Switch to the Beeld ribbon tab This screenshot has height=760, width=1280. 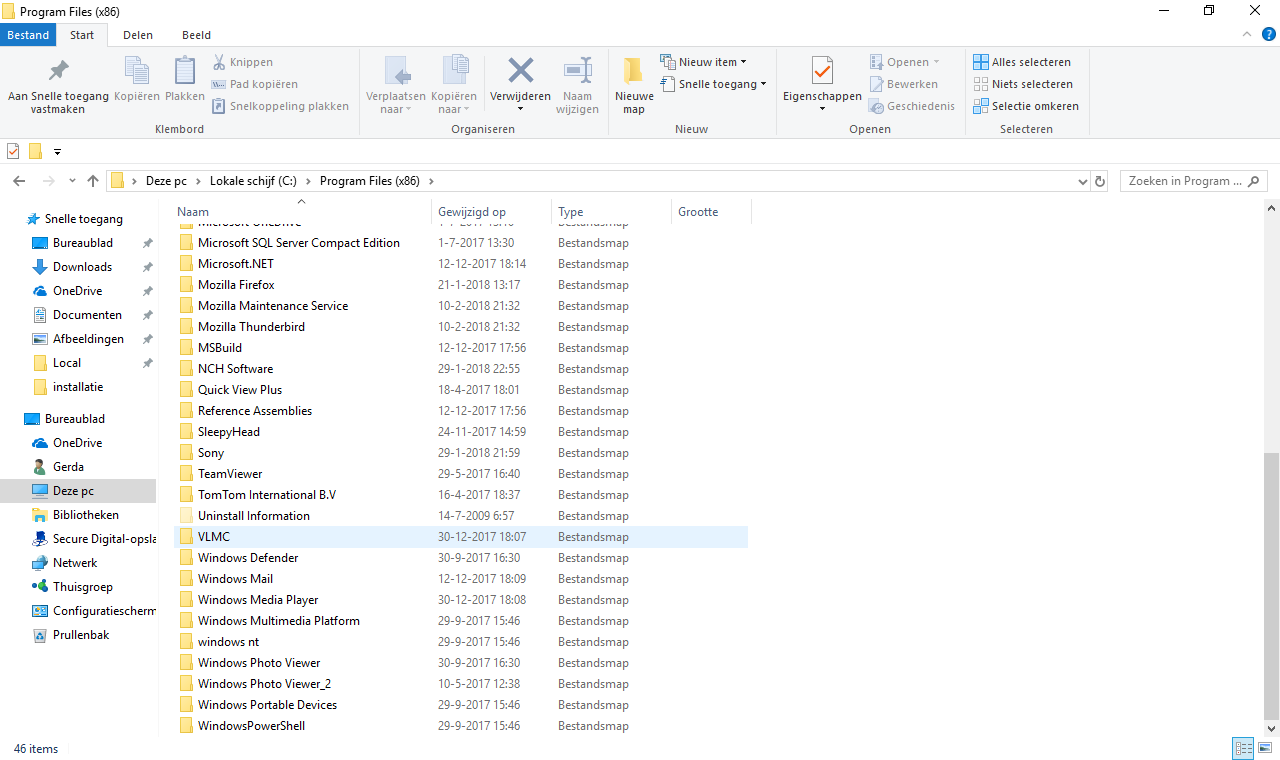click(196, 35)
